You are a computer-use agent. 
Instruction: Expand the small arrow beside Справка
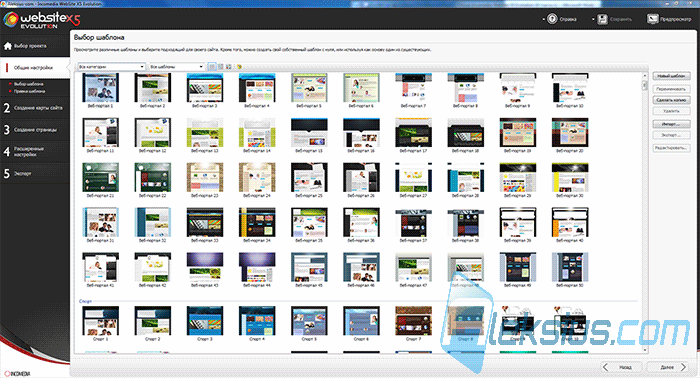click(543, 19)
